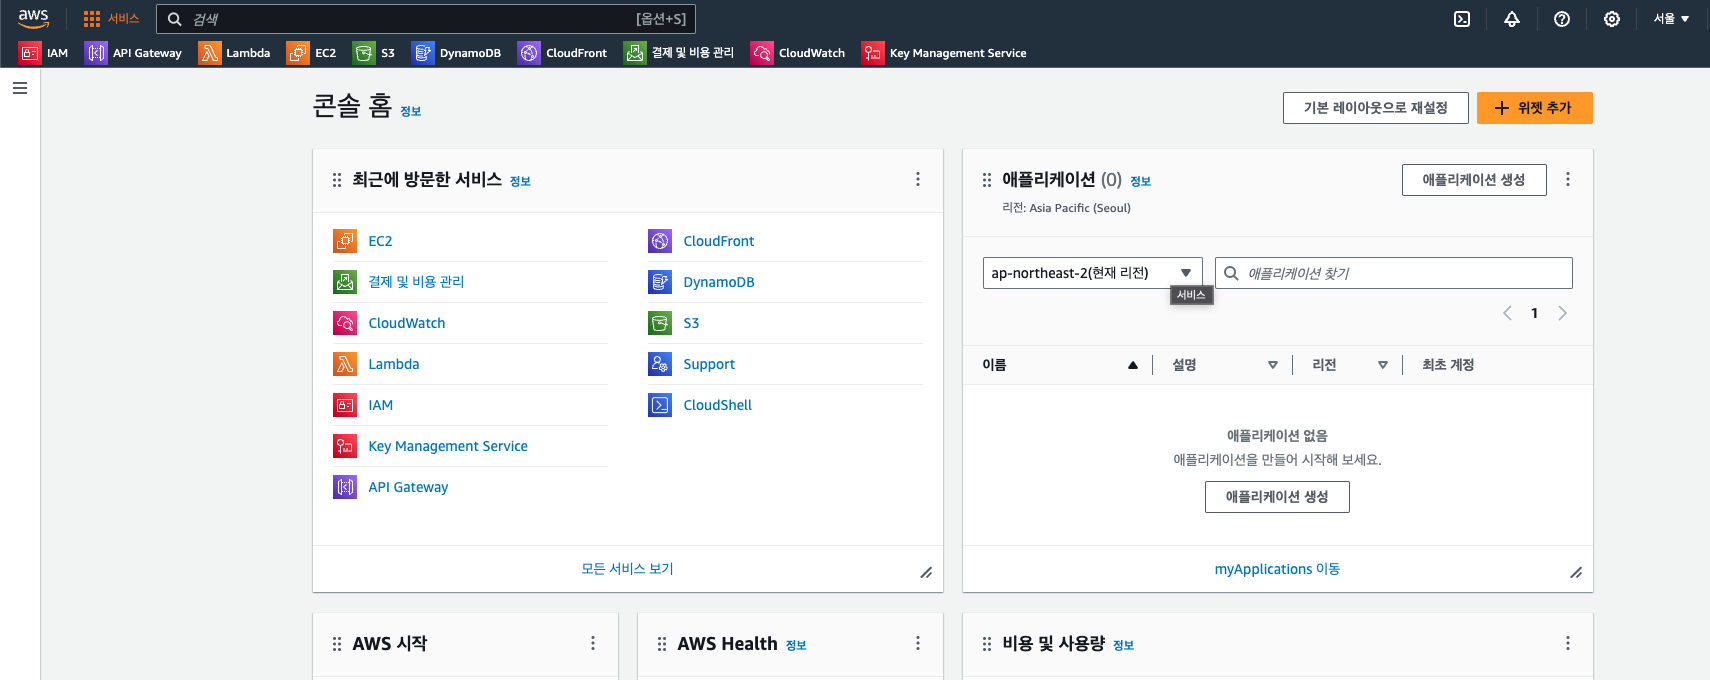Viewport: 1710px width, 680px height.
Task: Click the CloudWatch icon in recently visited
Action: click(x=345, y=323)
